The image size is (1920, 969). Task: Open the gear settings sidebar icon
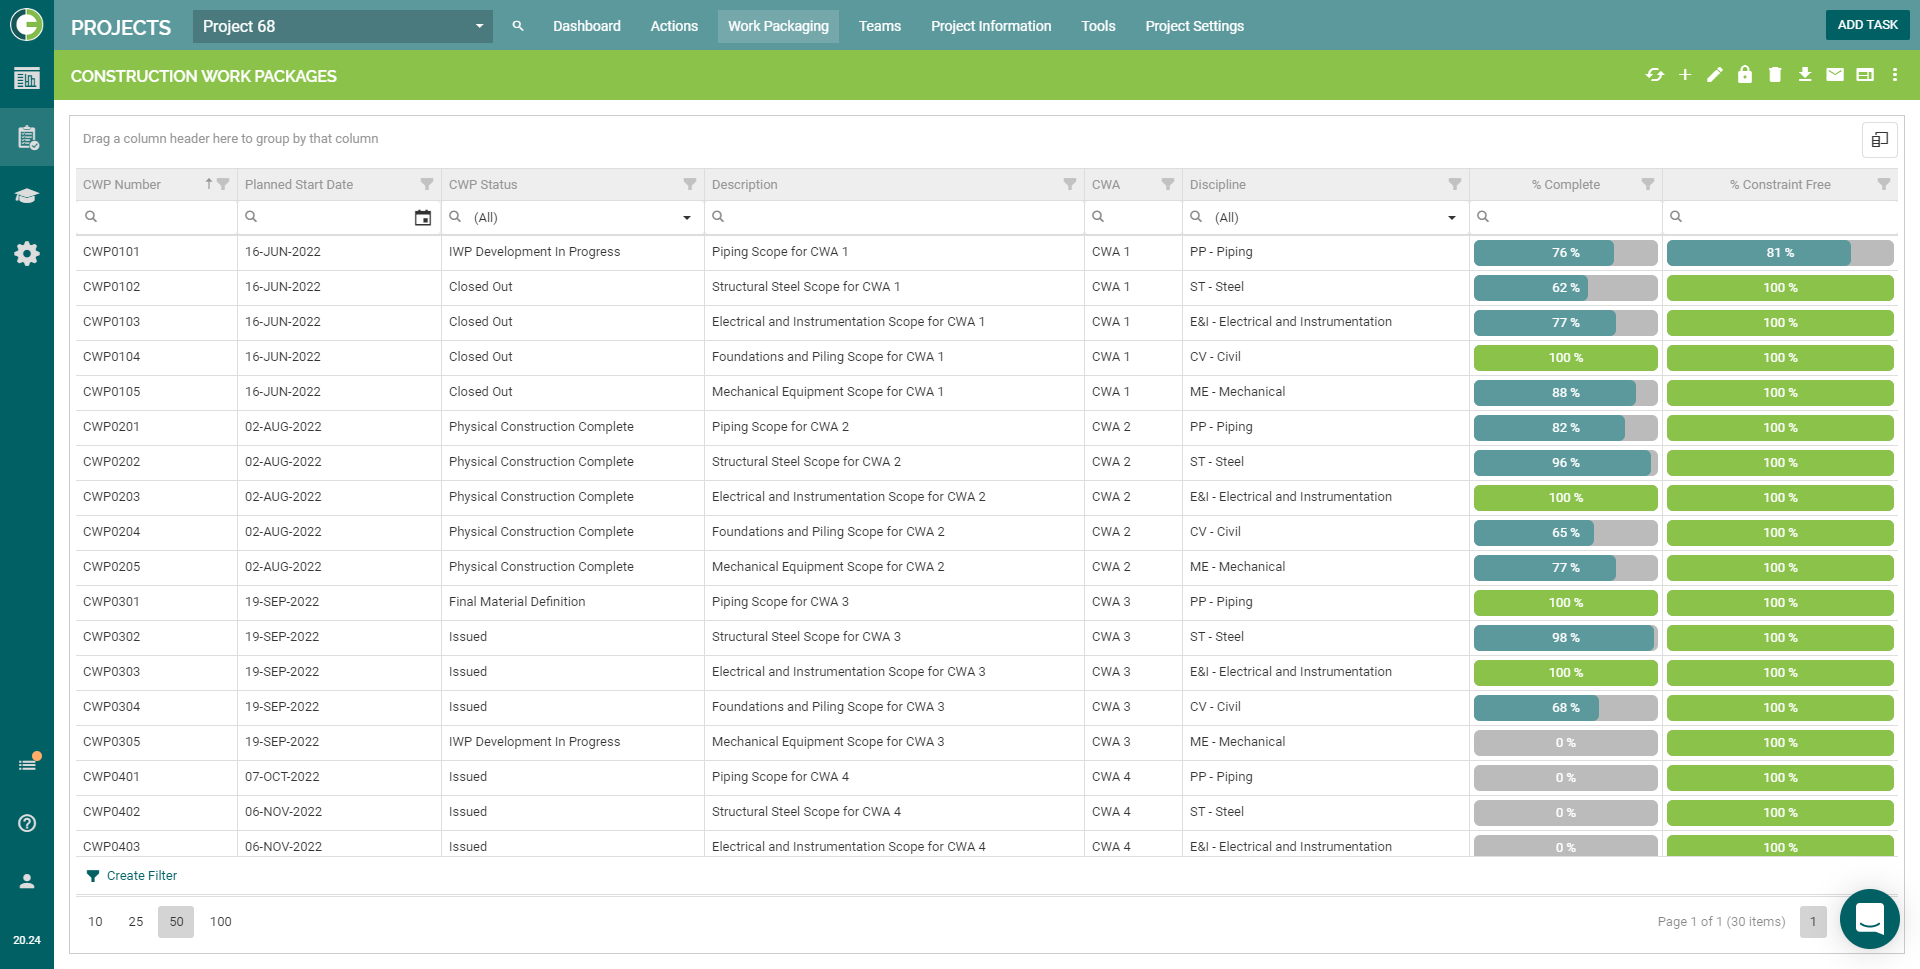point(27,254)
